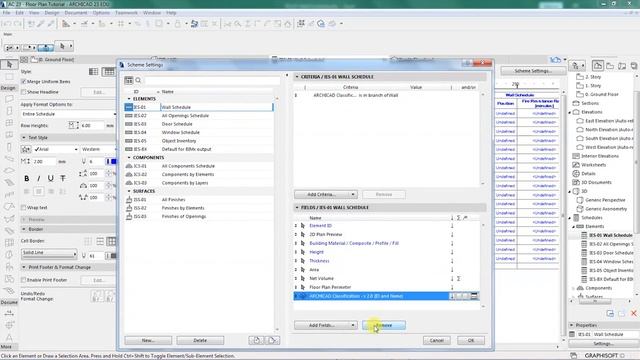640x360 pixels.
Task: Click the sum icon in the Net Volume row
Action: (x=458, y=278)
